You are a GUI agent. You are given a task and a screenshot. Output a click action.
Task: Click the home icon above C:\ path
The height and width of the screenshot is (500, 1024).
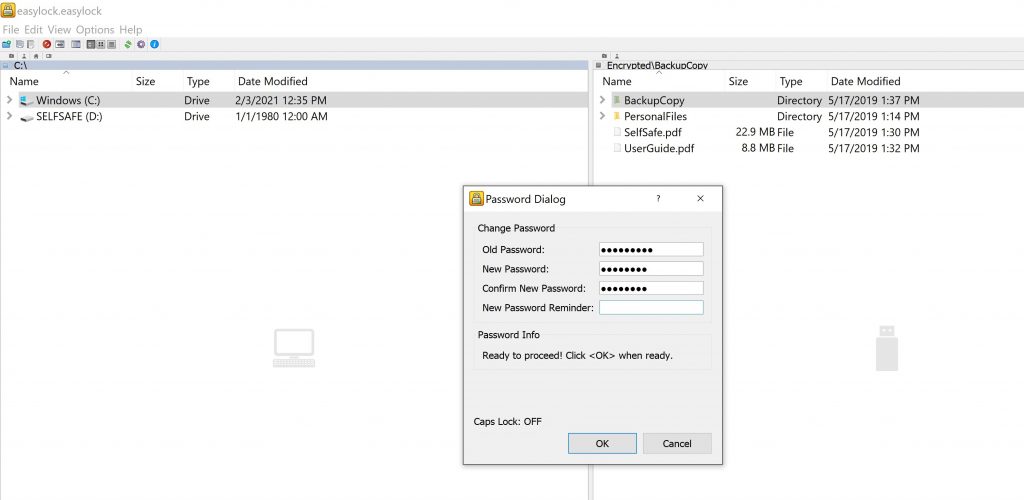36,56
